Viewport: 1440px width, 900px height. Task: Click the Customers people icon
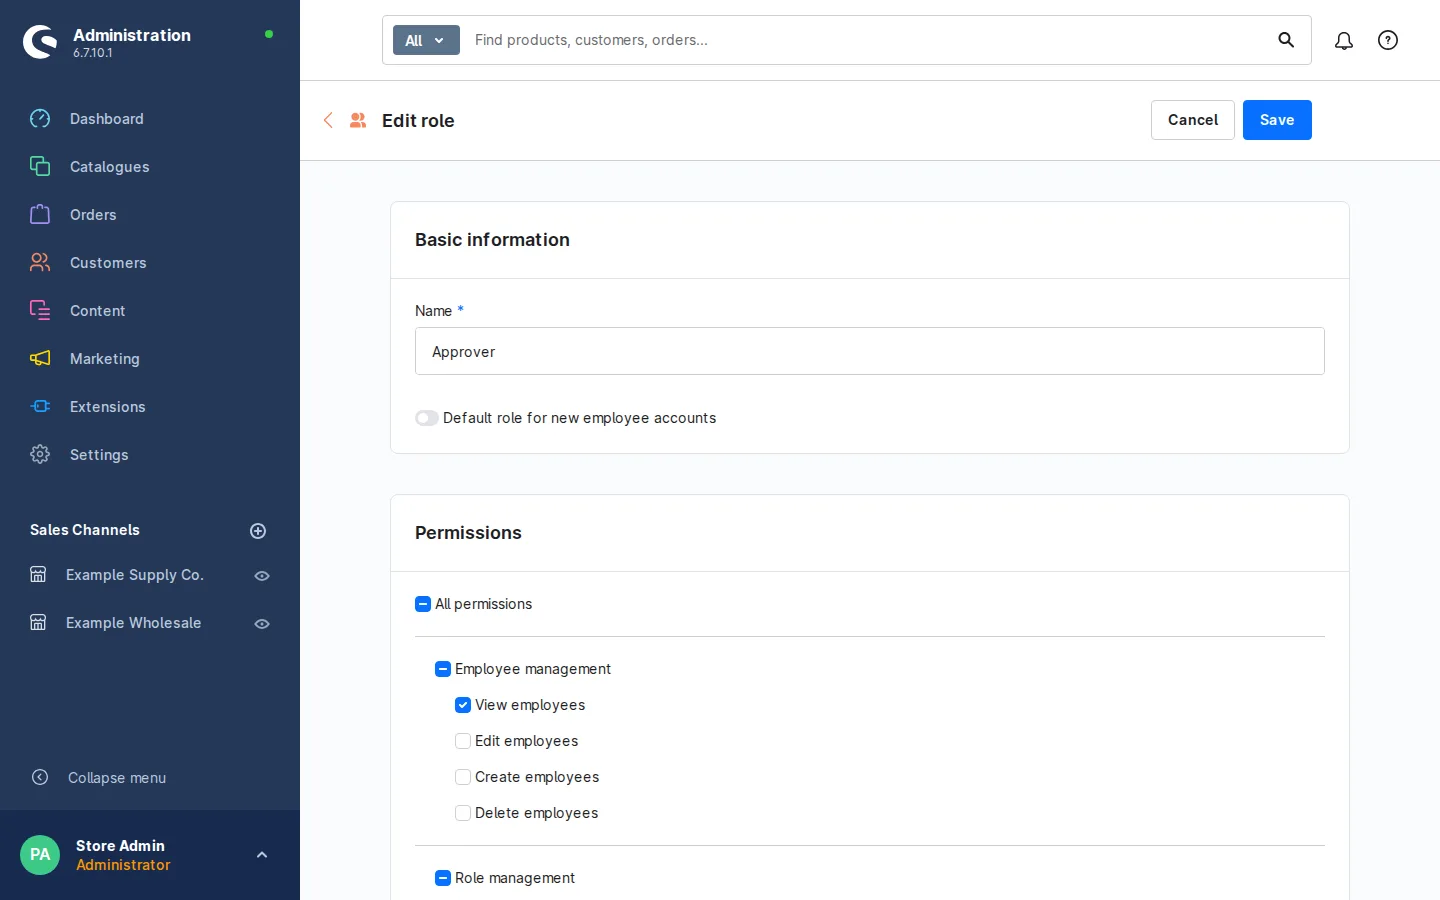(40, 263)
